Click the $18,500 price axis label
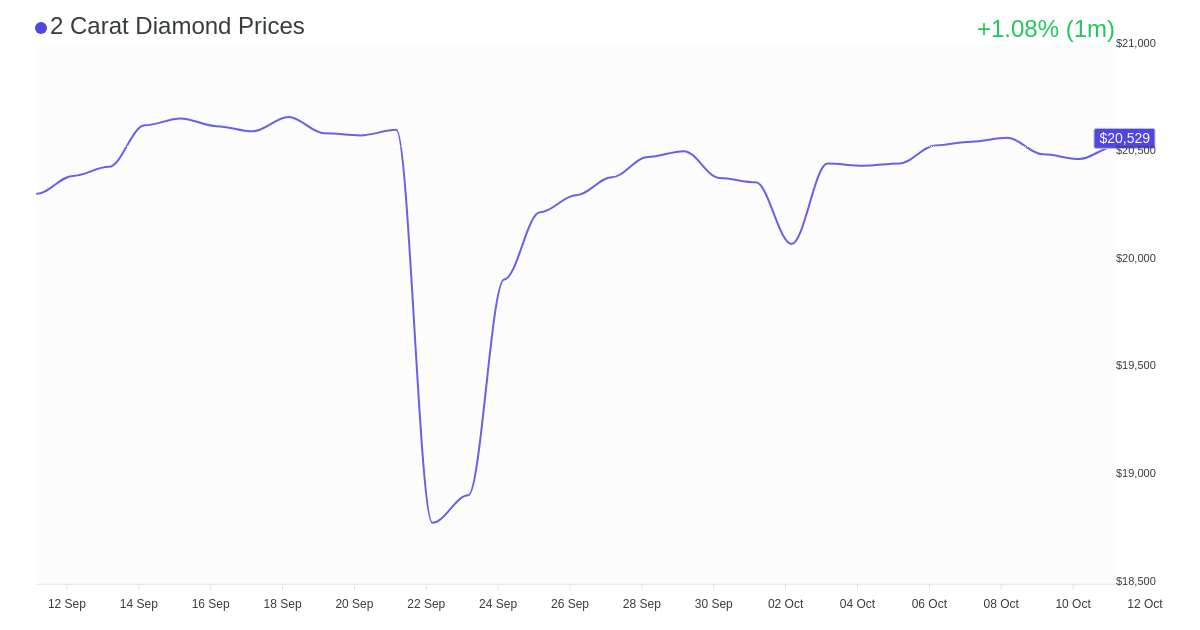Image resolution: width=1200 pixels, height=630 pixels. pyautogui.click(x=1135, y=581)
